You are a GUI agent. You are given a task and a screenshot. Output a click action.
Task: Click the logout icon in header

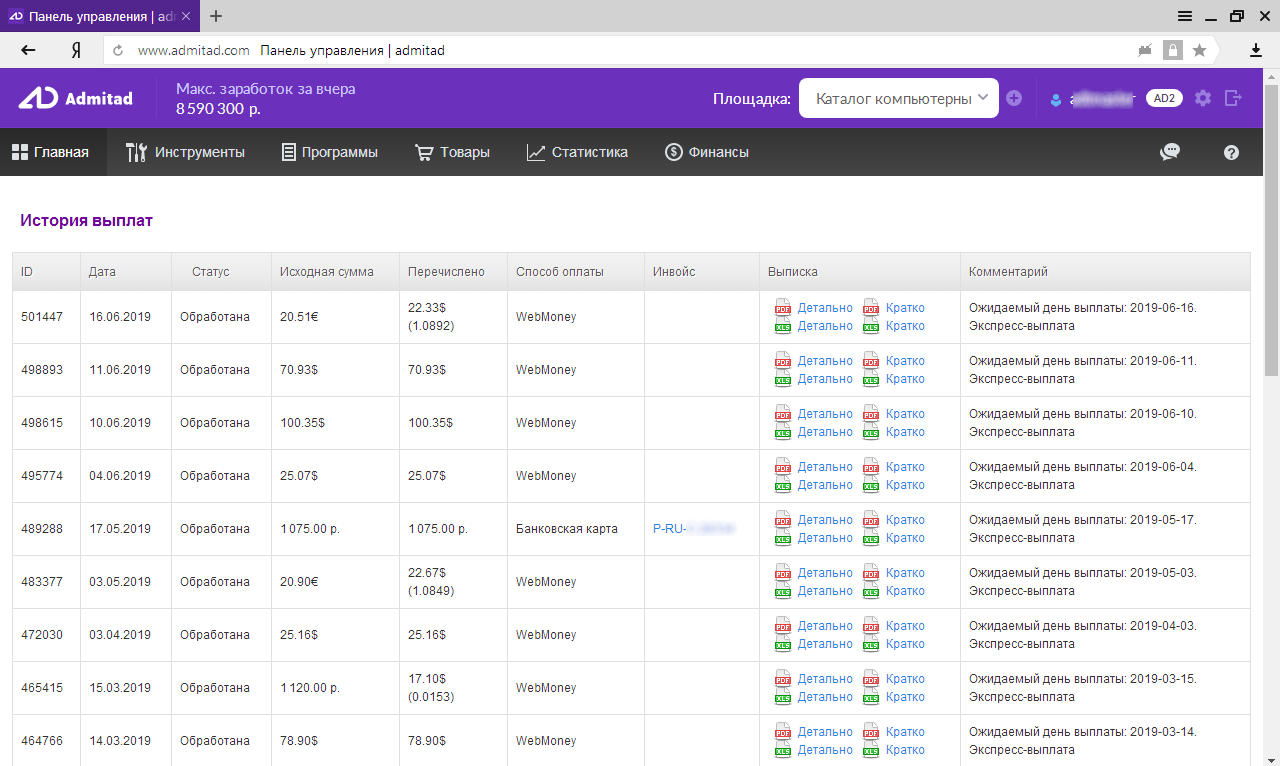click(x=1234, y=98)
